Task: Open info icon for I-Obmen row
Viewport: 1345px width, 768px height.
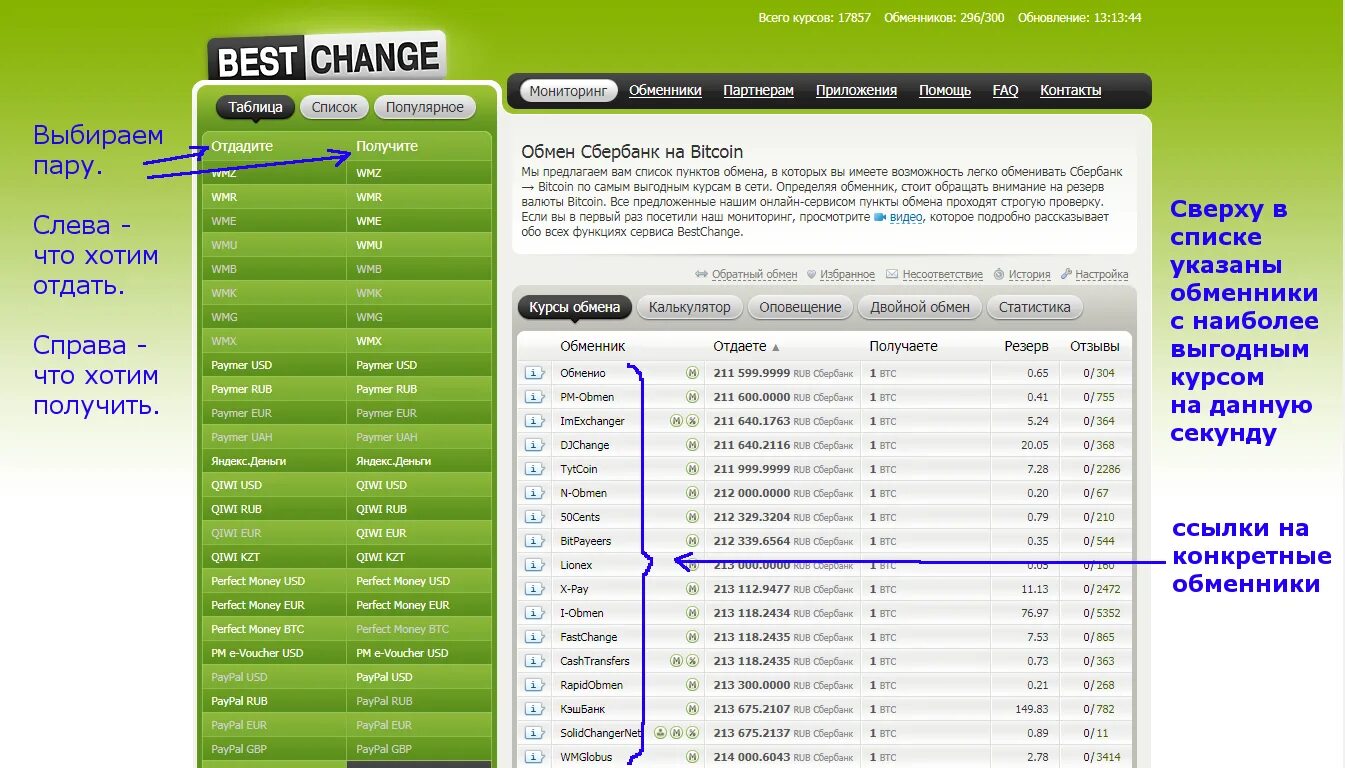Action: coord(535,613)
